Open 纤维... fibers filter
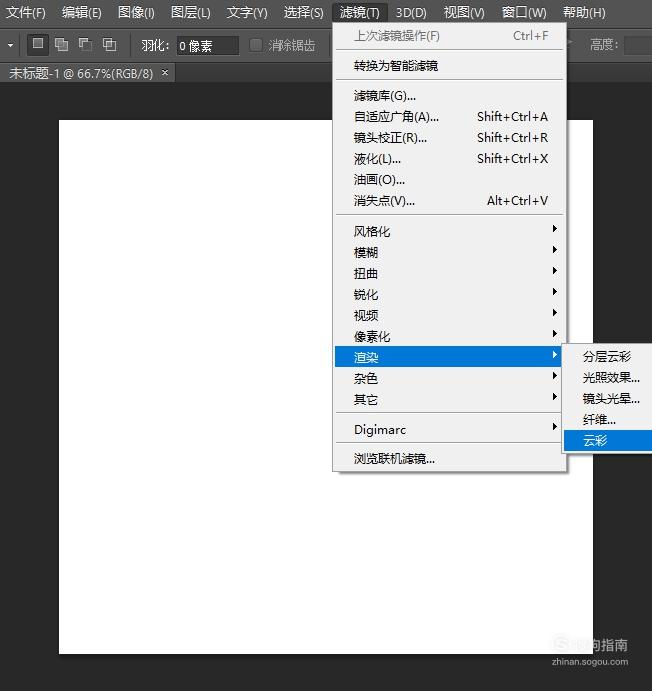Screen dimensions: 652x691 [x=608, y=420]
